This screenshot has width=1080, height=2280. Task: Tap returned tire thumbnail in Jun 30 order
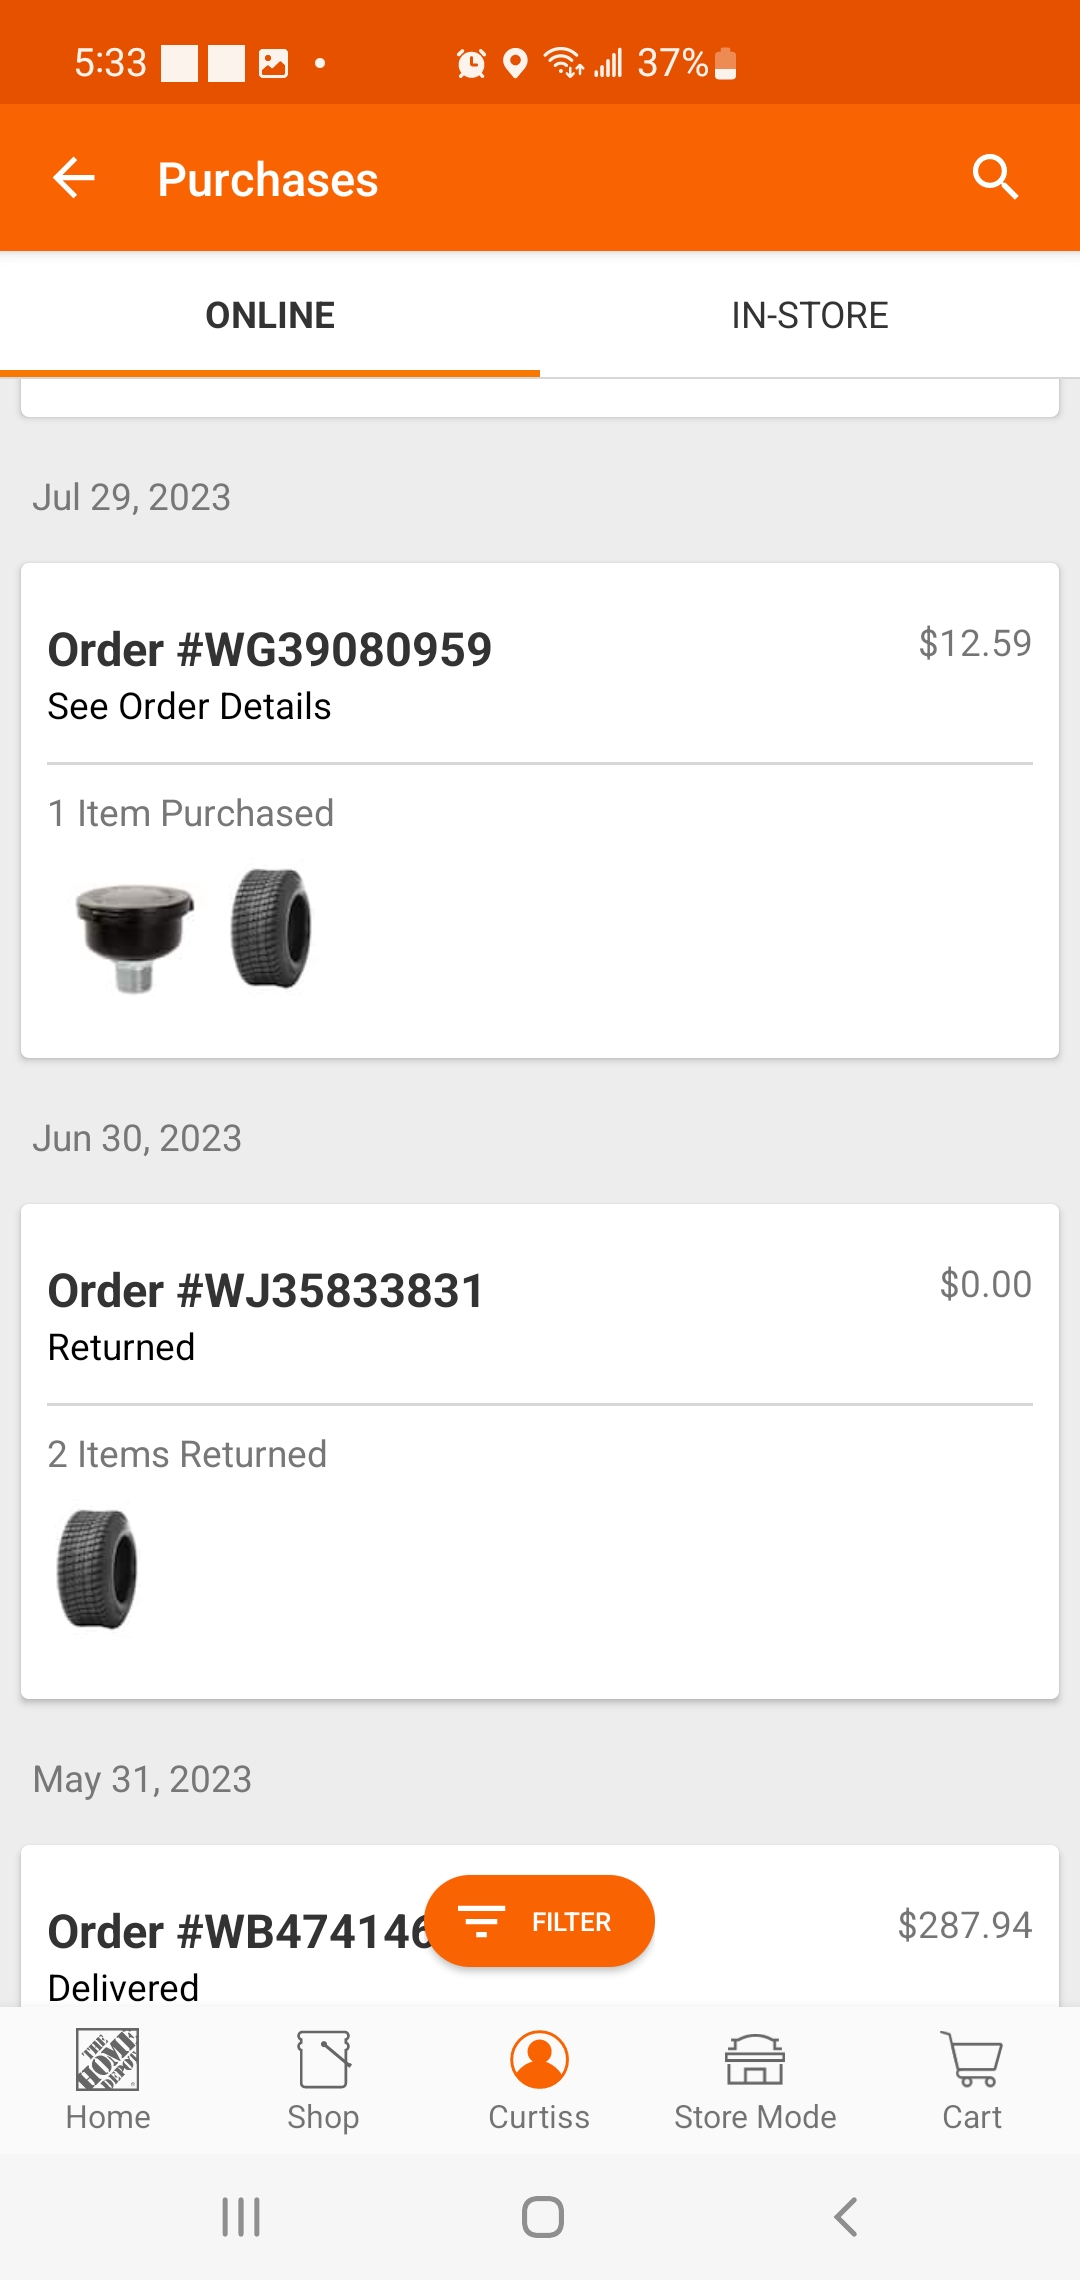point(97,1569)
